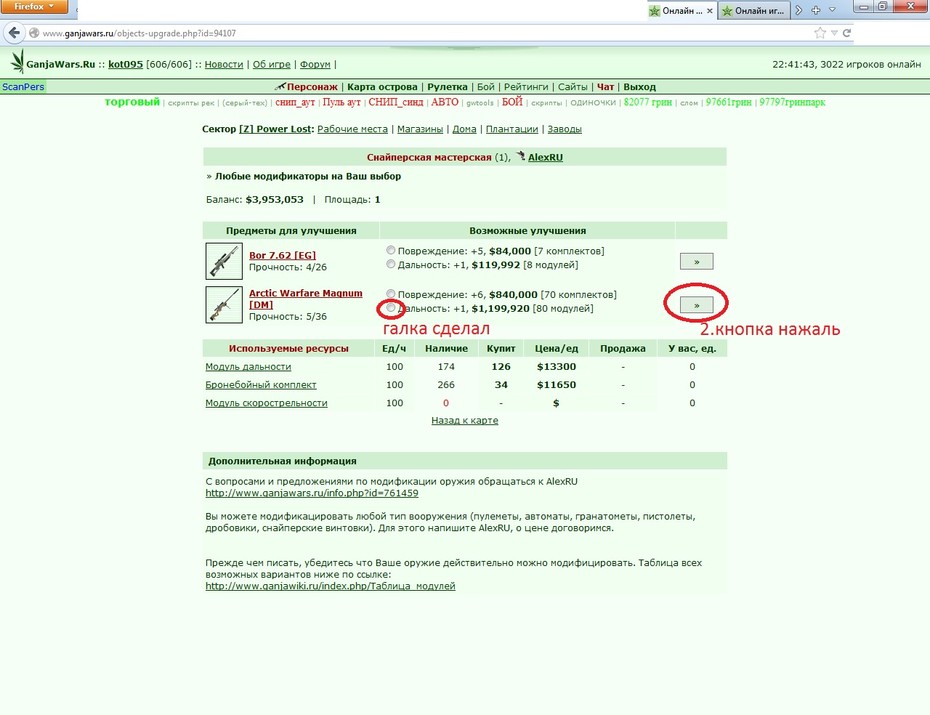The width and height of the screenshot is (930, 715).
Task: Open the ganjawars.ru info.php?id=761459 link
Action: coord(311,493)
